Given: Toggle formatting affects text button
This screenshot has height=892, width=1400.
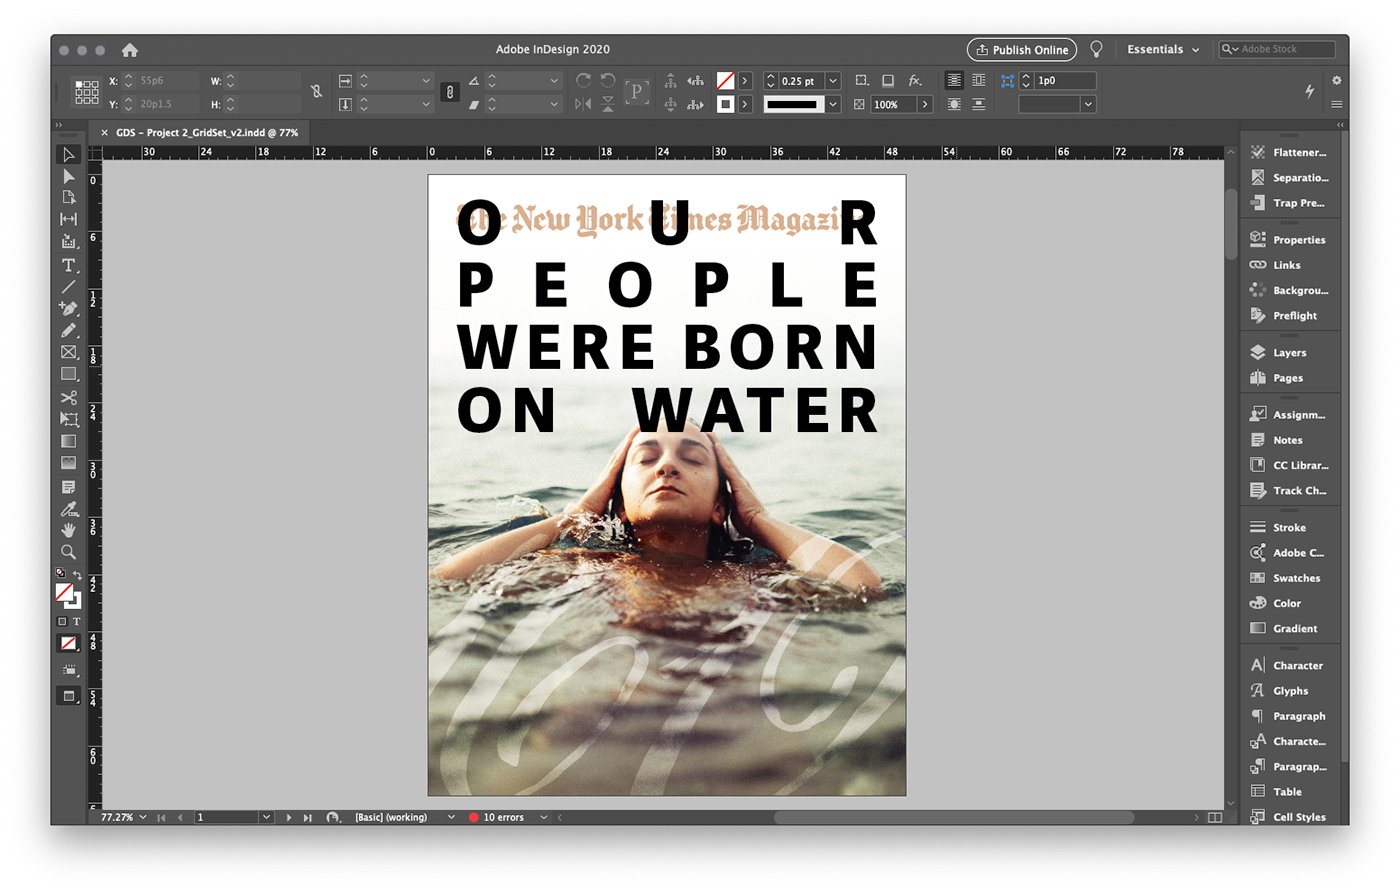Looking at the screenshot, I should (x=76, y=621).
